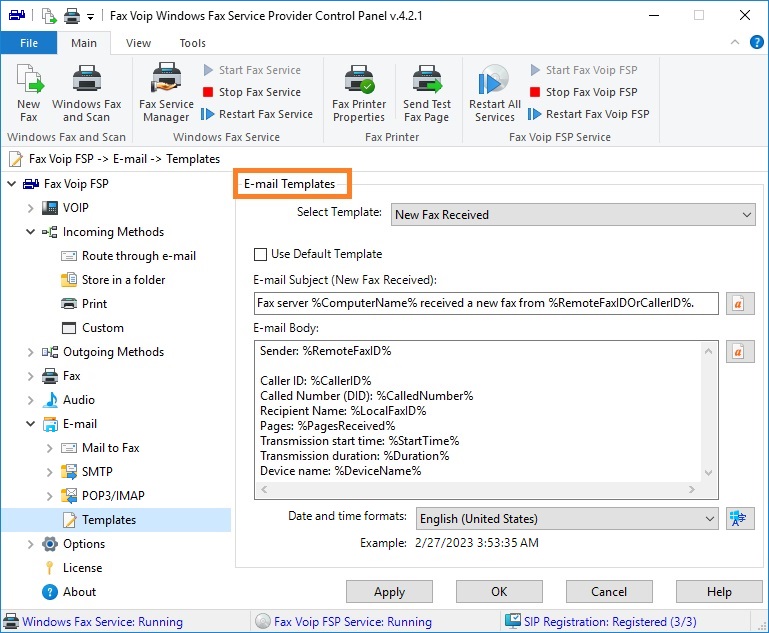Screen dimensions: 769x633
Task: Stop the Windows Fax Service
Action: (x=252, y=92)
